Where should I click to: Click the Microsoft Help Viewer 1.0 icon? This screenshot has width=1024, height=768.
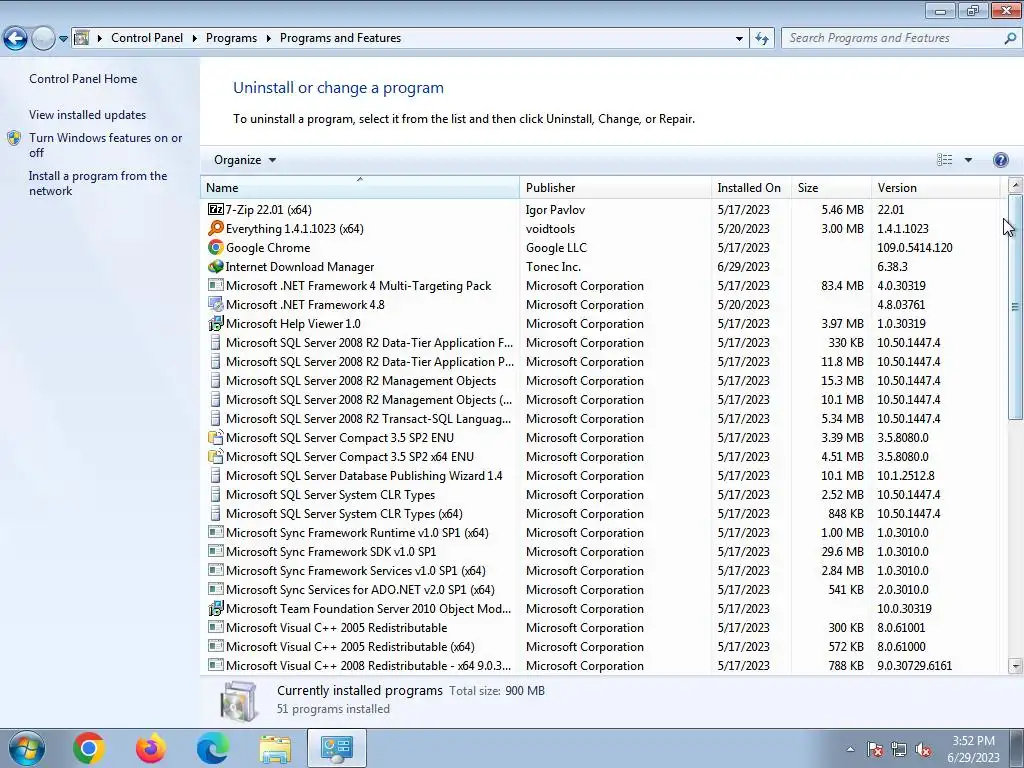point(216,323)
